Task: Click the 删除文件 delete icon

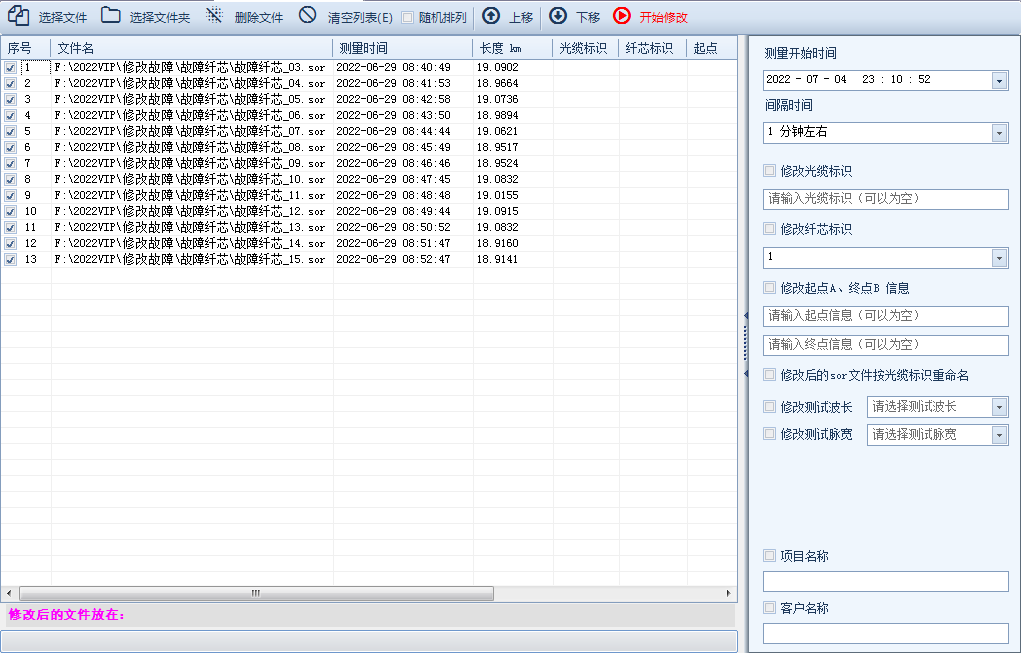Action: [x=215, y=16]
